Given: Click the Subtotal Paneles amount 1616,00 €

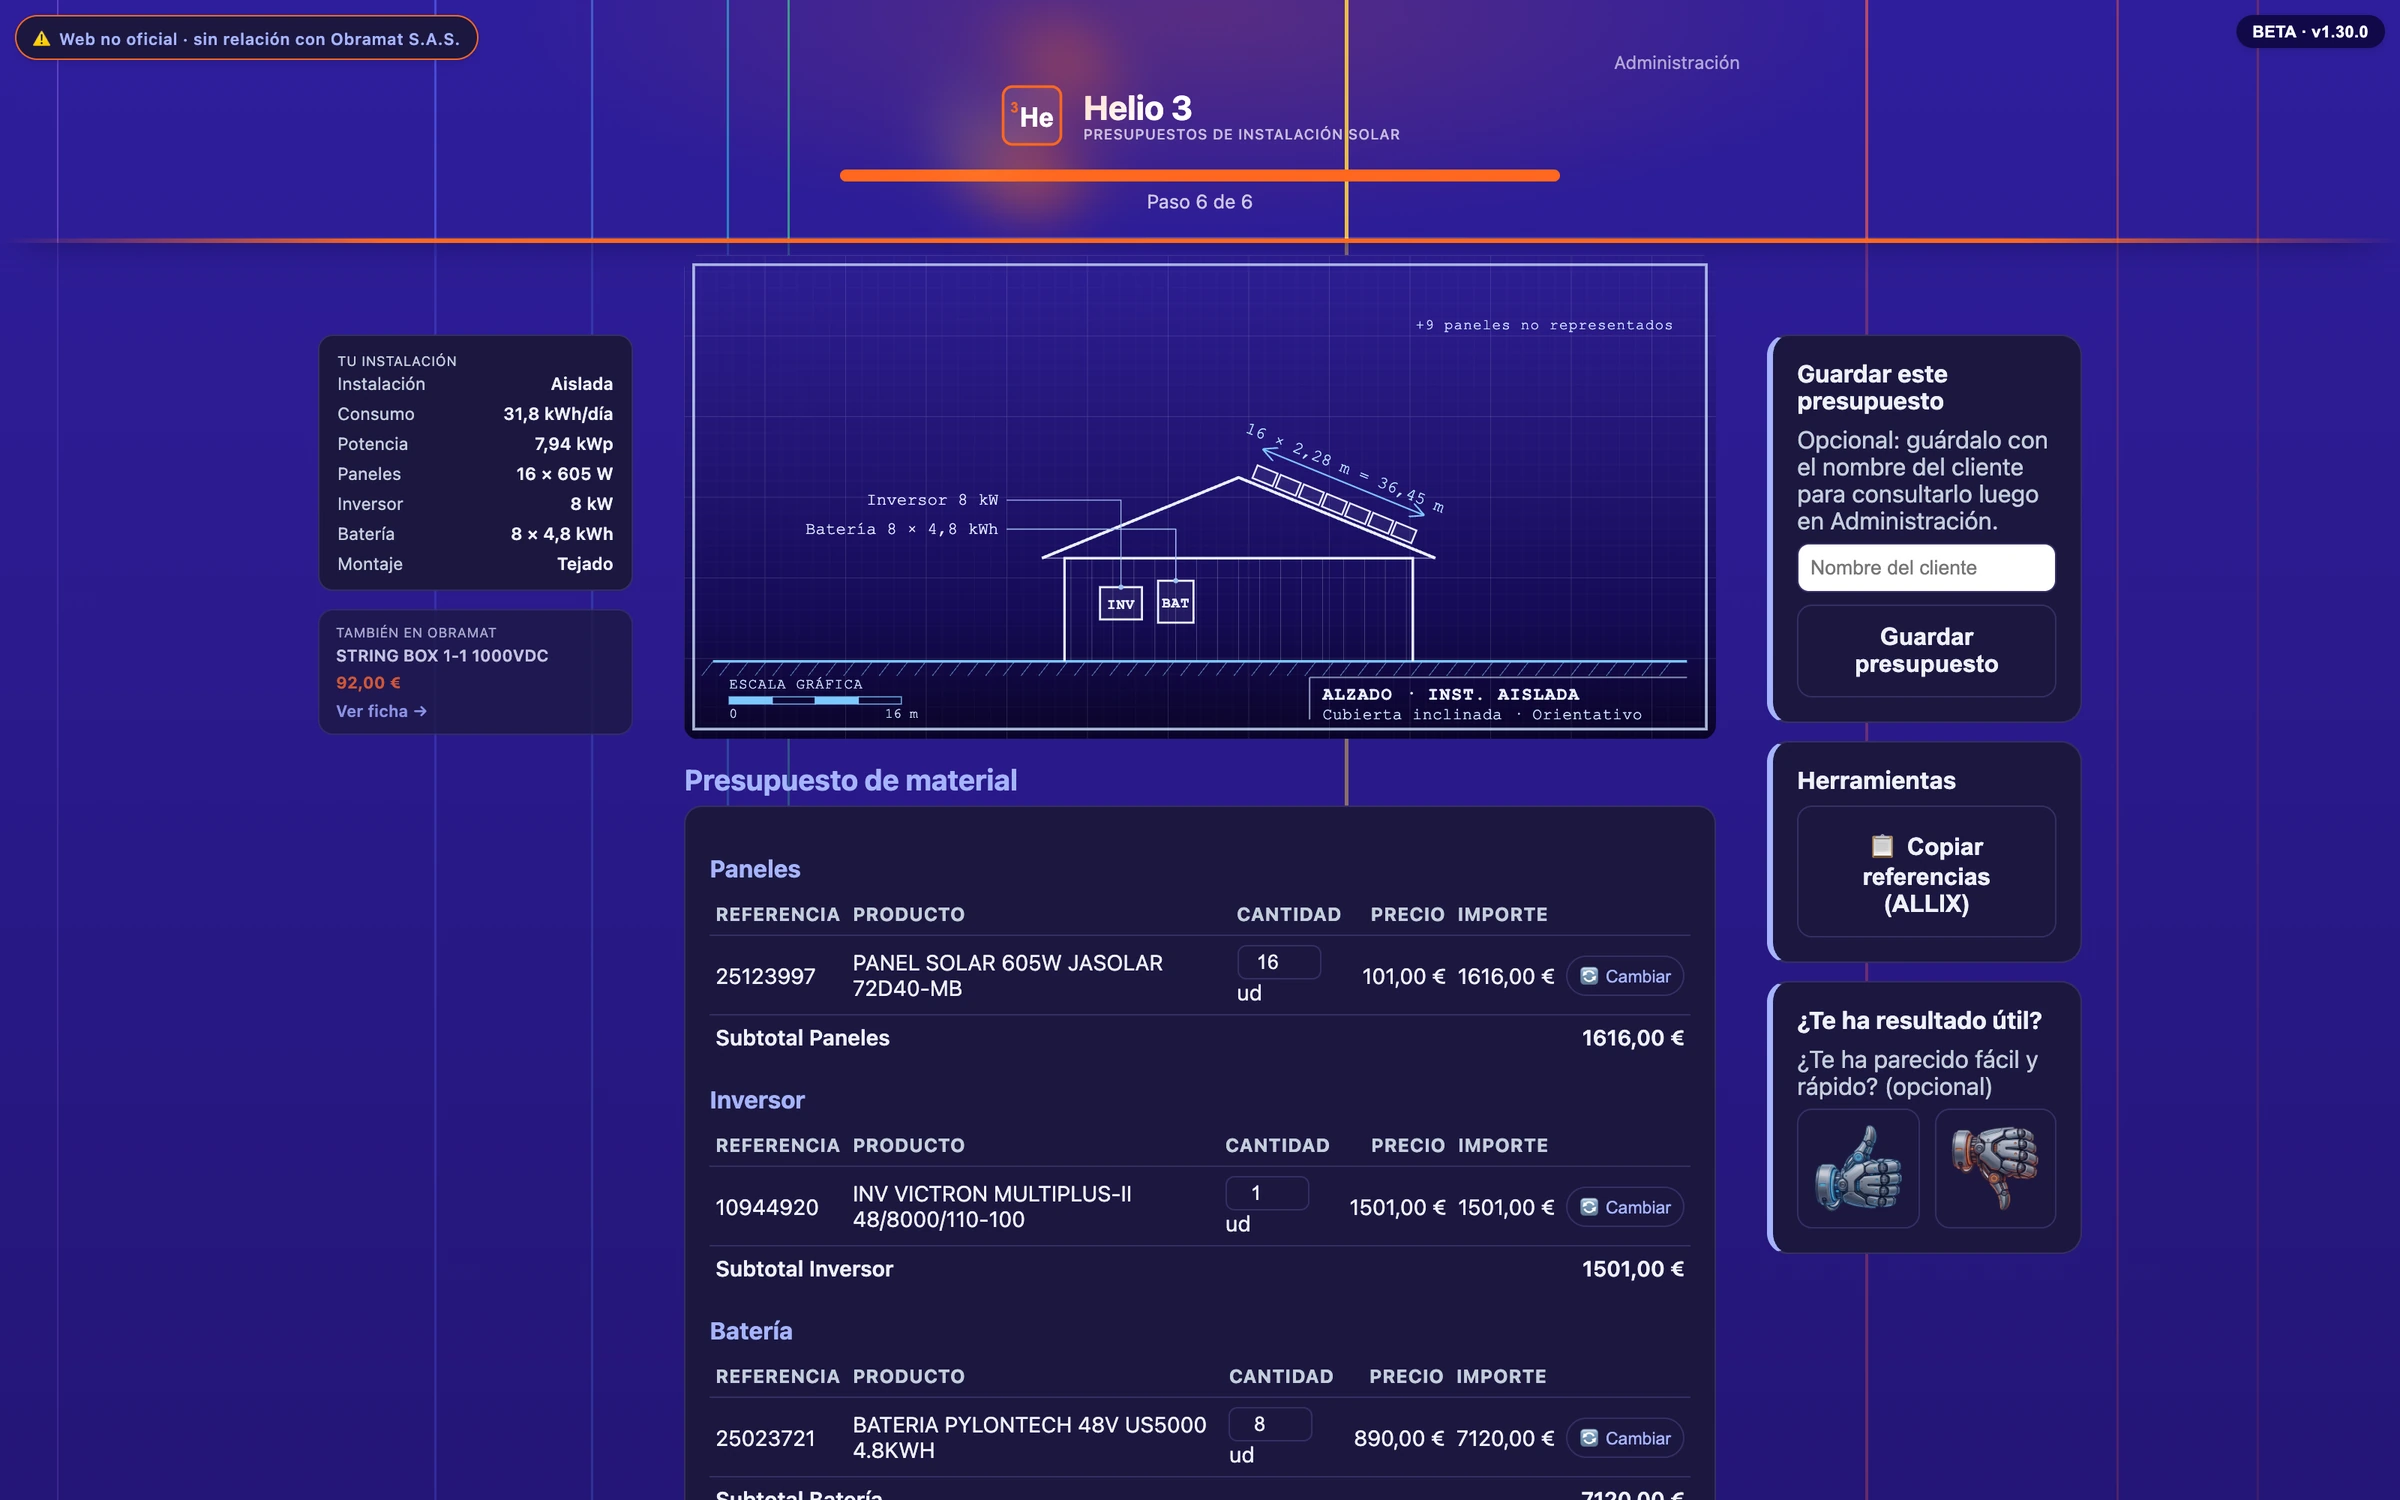Looking at the screenshot, I should click(x=1633, y=1038).
